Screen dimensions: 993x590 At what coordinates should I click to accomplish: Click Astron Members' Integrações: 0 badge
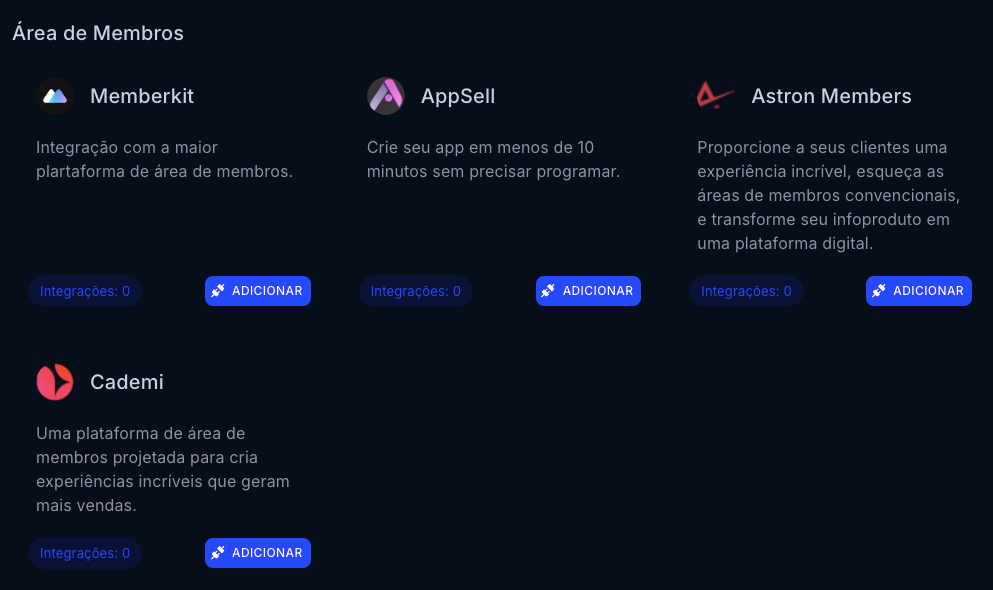[x=746, y=292]
